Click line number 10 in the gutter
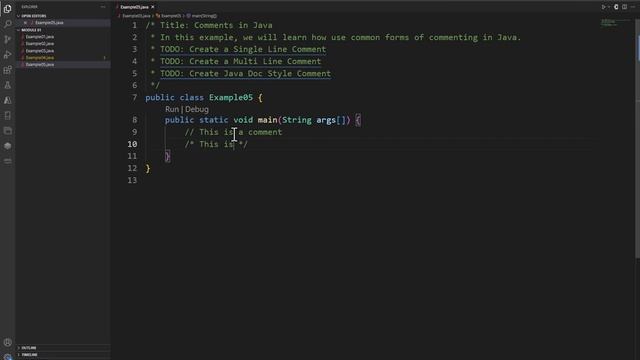The width and height of the screenshot is (640, 360). coord(132,144)
